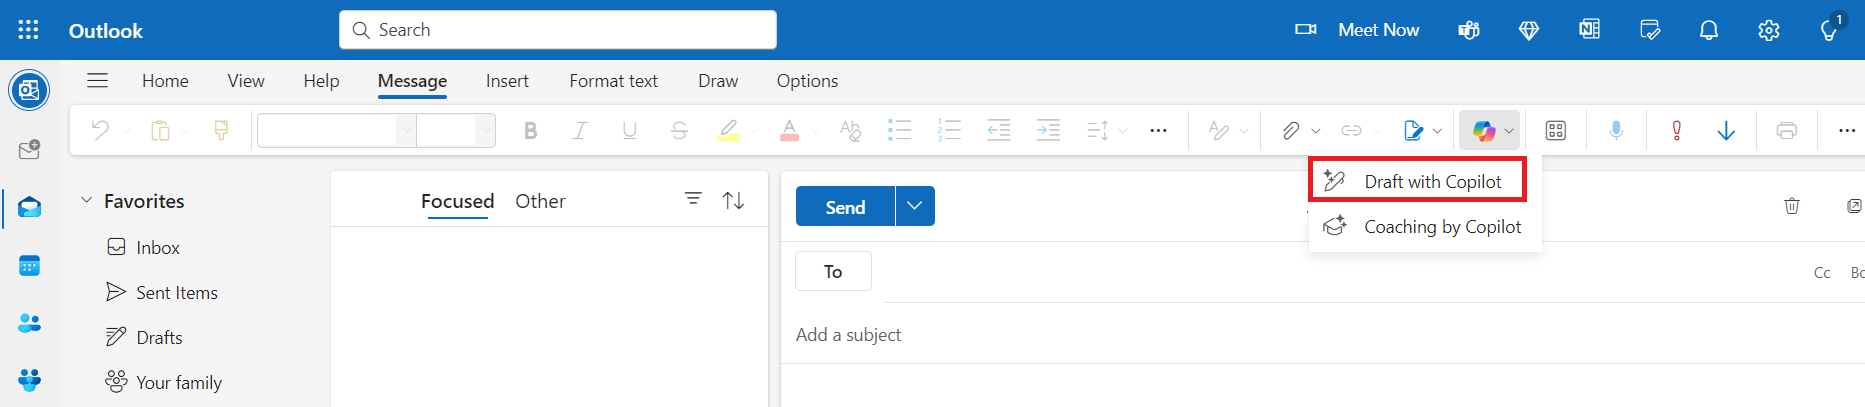Screen dimensions: 1865x407
Task: Select Coaching by Copilot
Action: [1424, 226]
